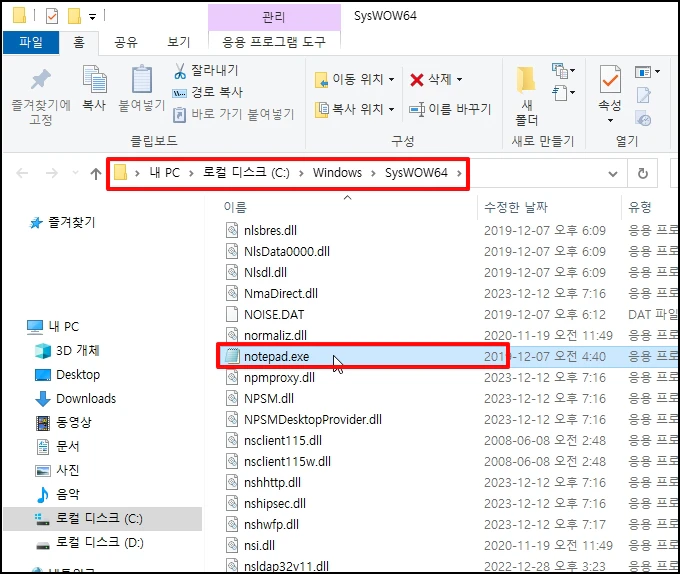The height and width of the screenshot is (574, 680).
Task: Click the quick access properties checkmark icon
Action: click(x=52, y=16)
